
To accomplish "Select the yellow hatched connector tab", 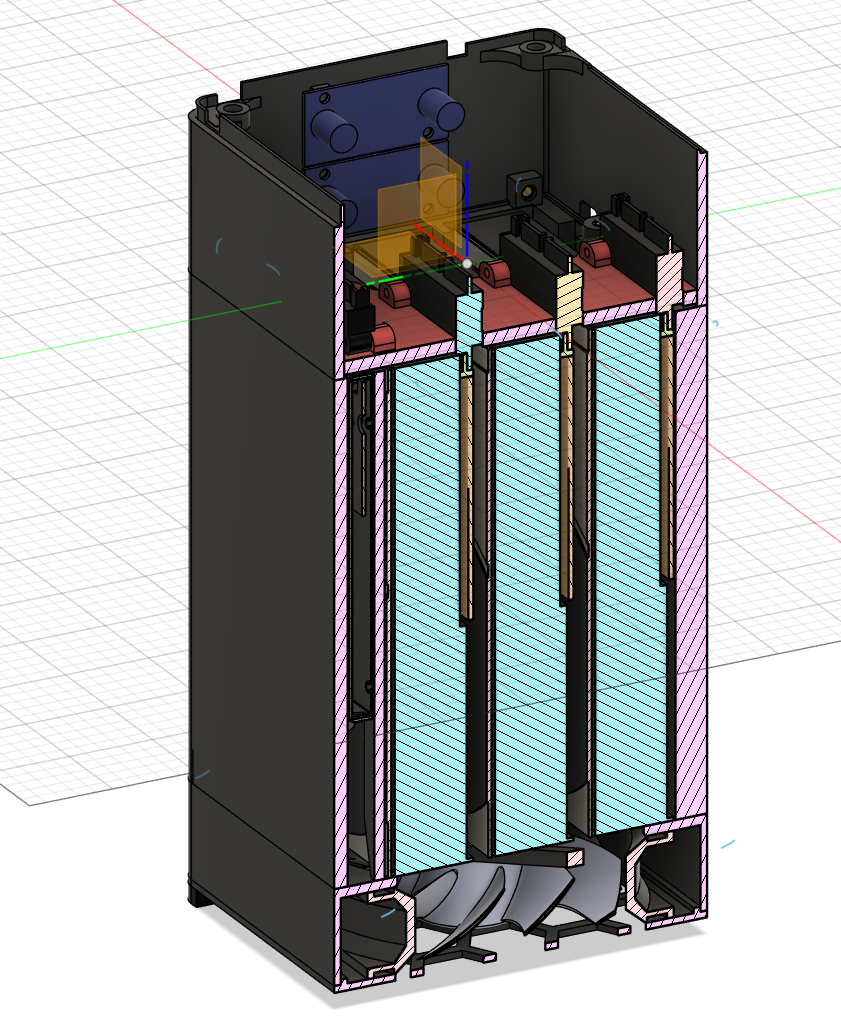I will [568, 300].
